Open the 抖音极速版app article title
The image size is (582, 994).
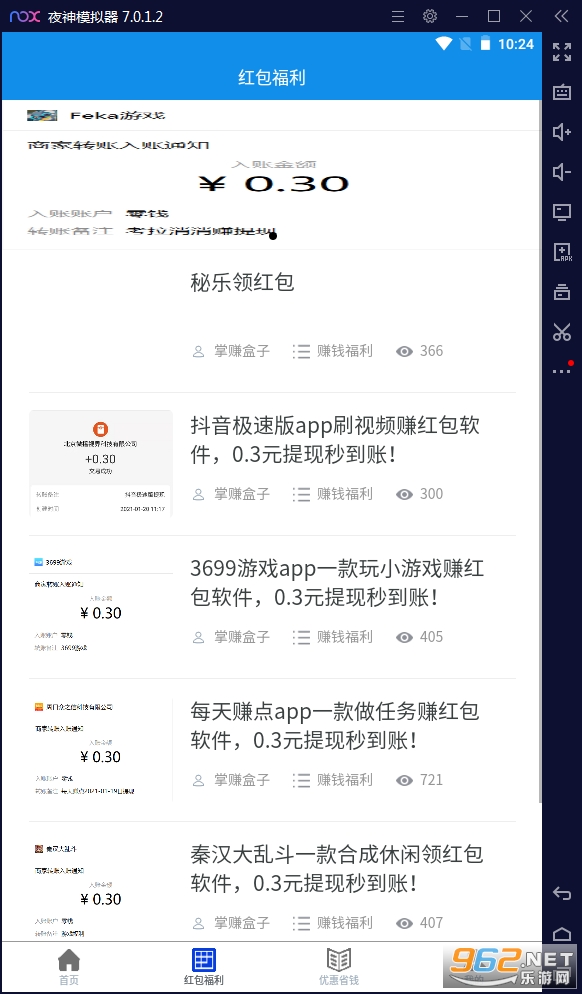[x=335, y=439]
